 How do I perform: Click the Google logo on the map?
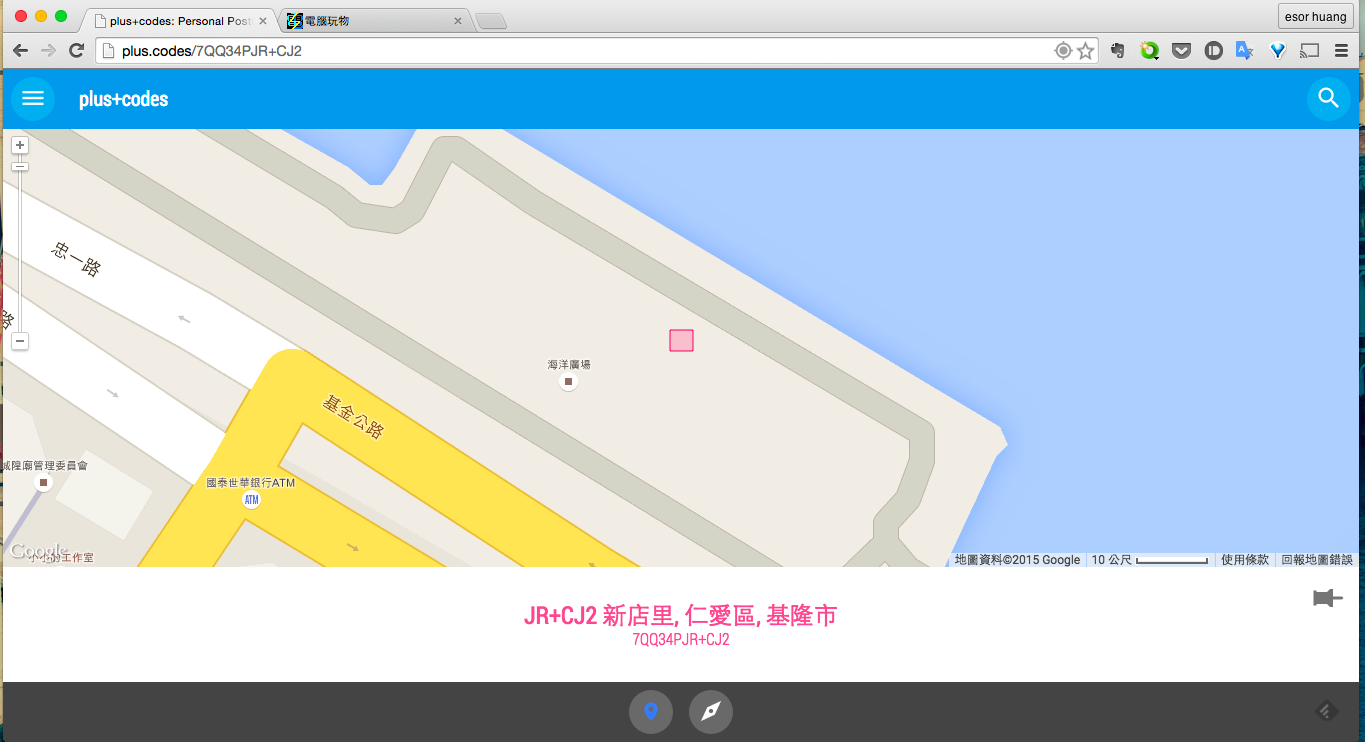pyautogui.click(x=39, y=551)
